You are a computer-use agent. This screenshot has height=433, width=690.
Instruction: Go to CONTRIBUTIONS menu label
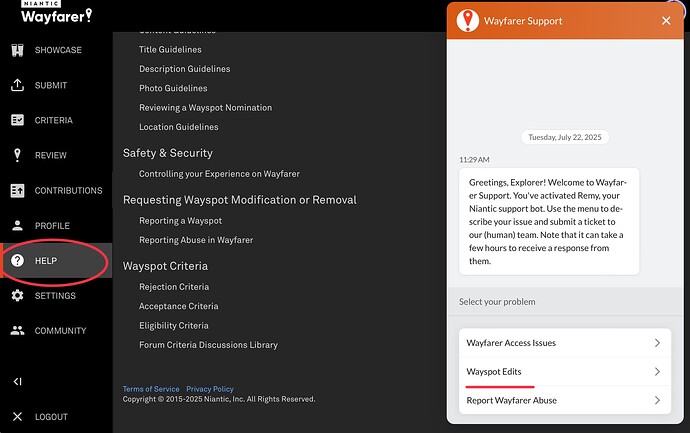[x=69, y=191]
